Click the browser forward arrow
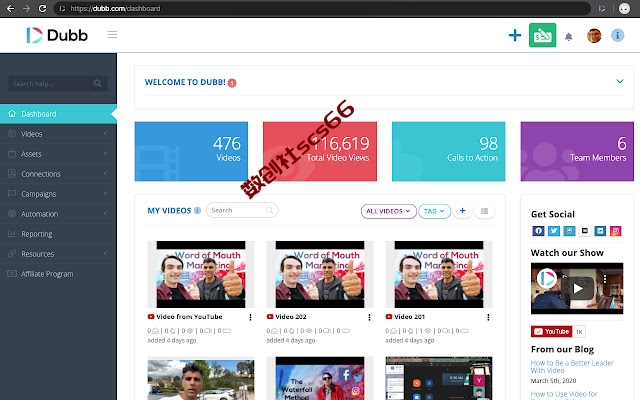The height and width of the screenshot is (400, 640). point(27,8)
